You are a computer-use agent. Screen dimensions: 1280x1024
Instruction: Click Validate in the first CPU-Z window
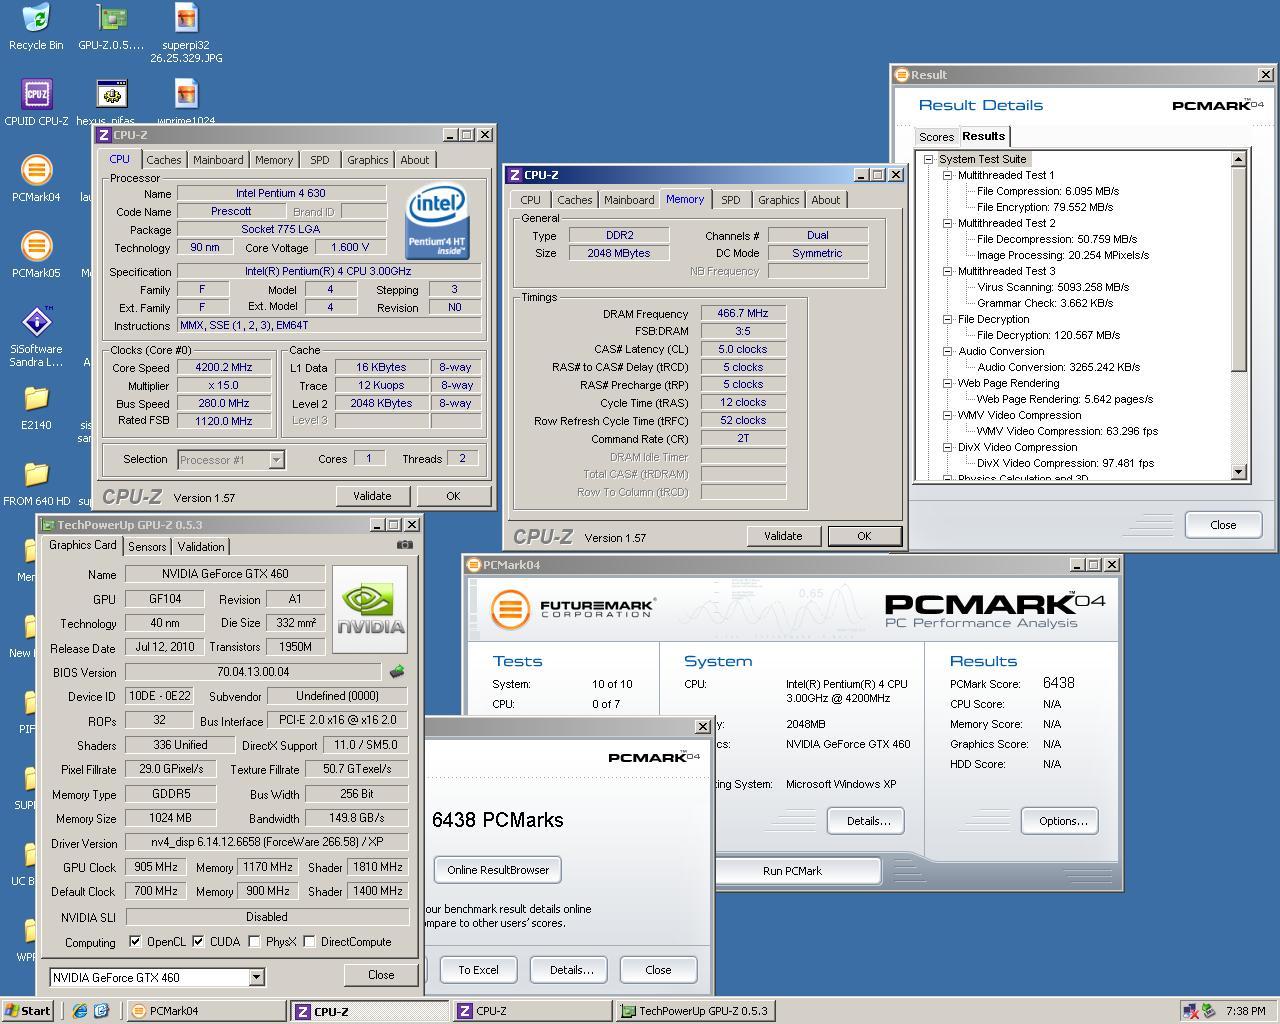(x=372, y=496)
